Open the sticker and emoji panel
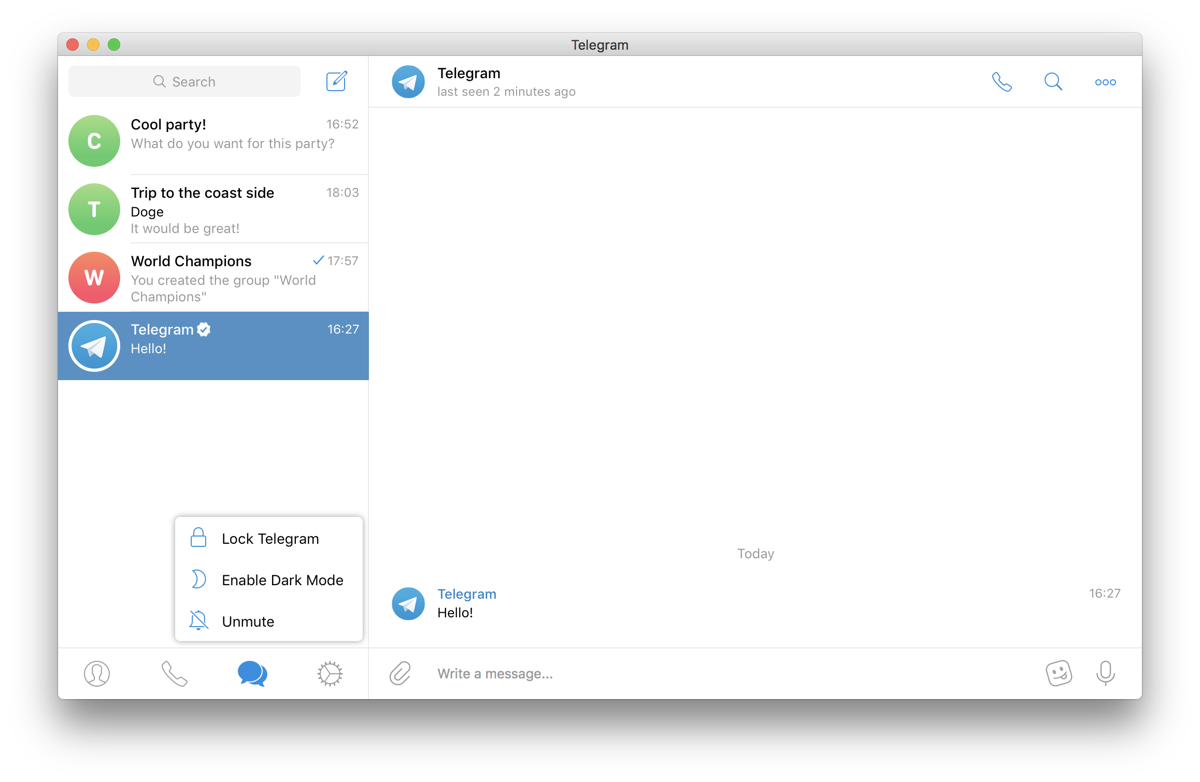The height and width of the screenshot is (782, 1200). click(x=1059, y=673)
